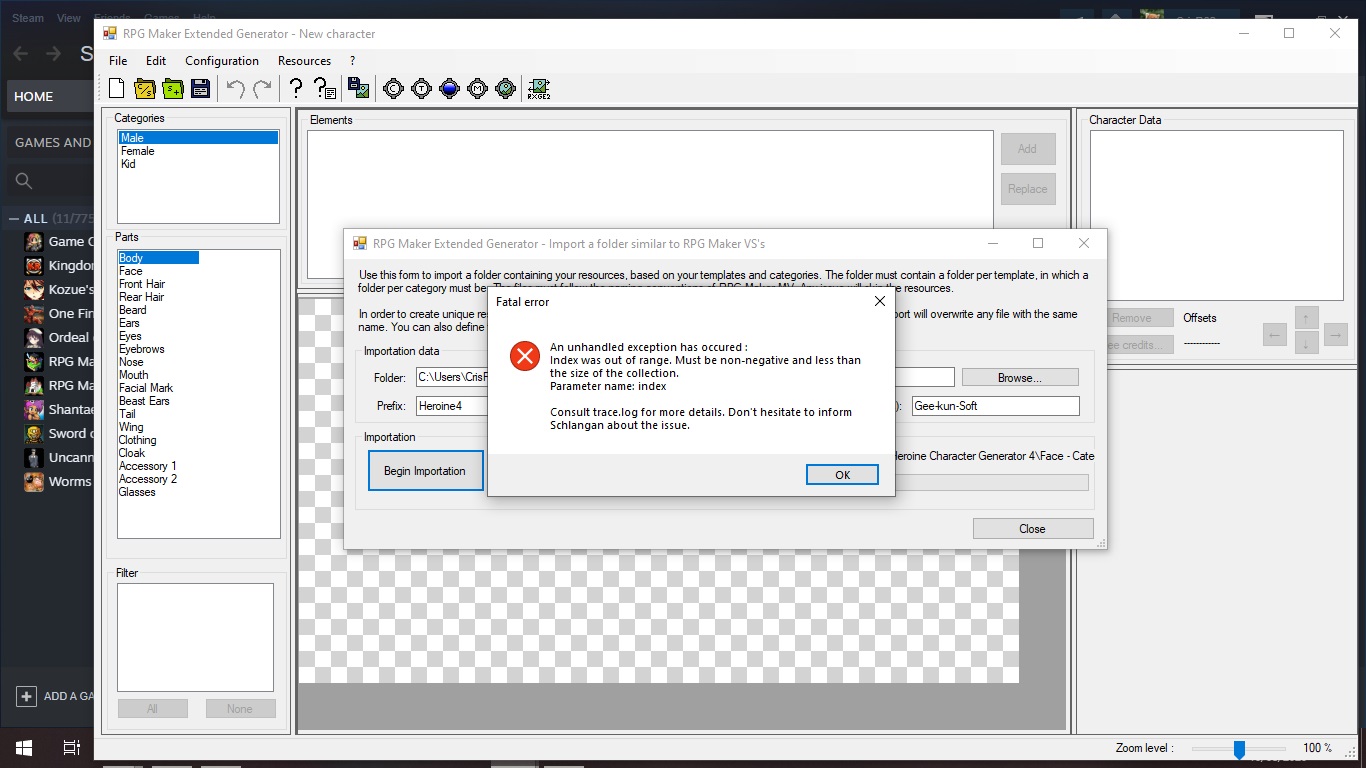Select Clothing in the Parts list
The image size is (1366, 768).
click(138, 440)
